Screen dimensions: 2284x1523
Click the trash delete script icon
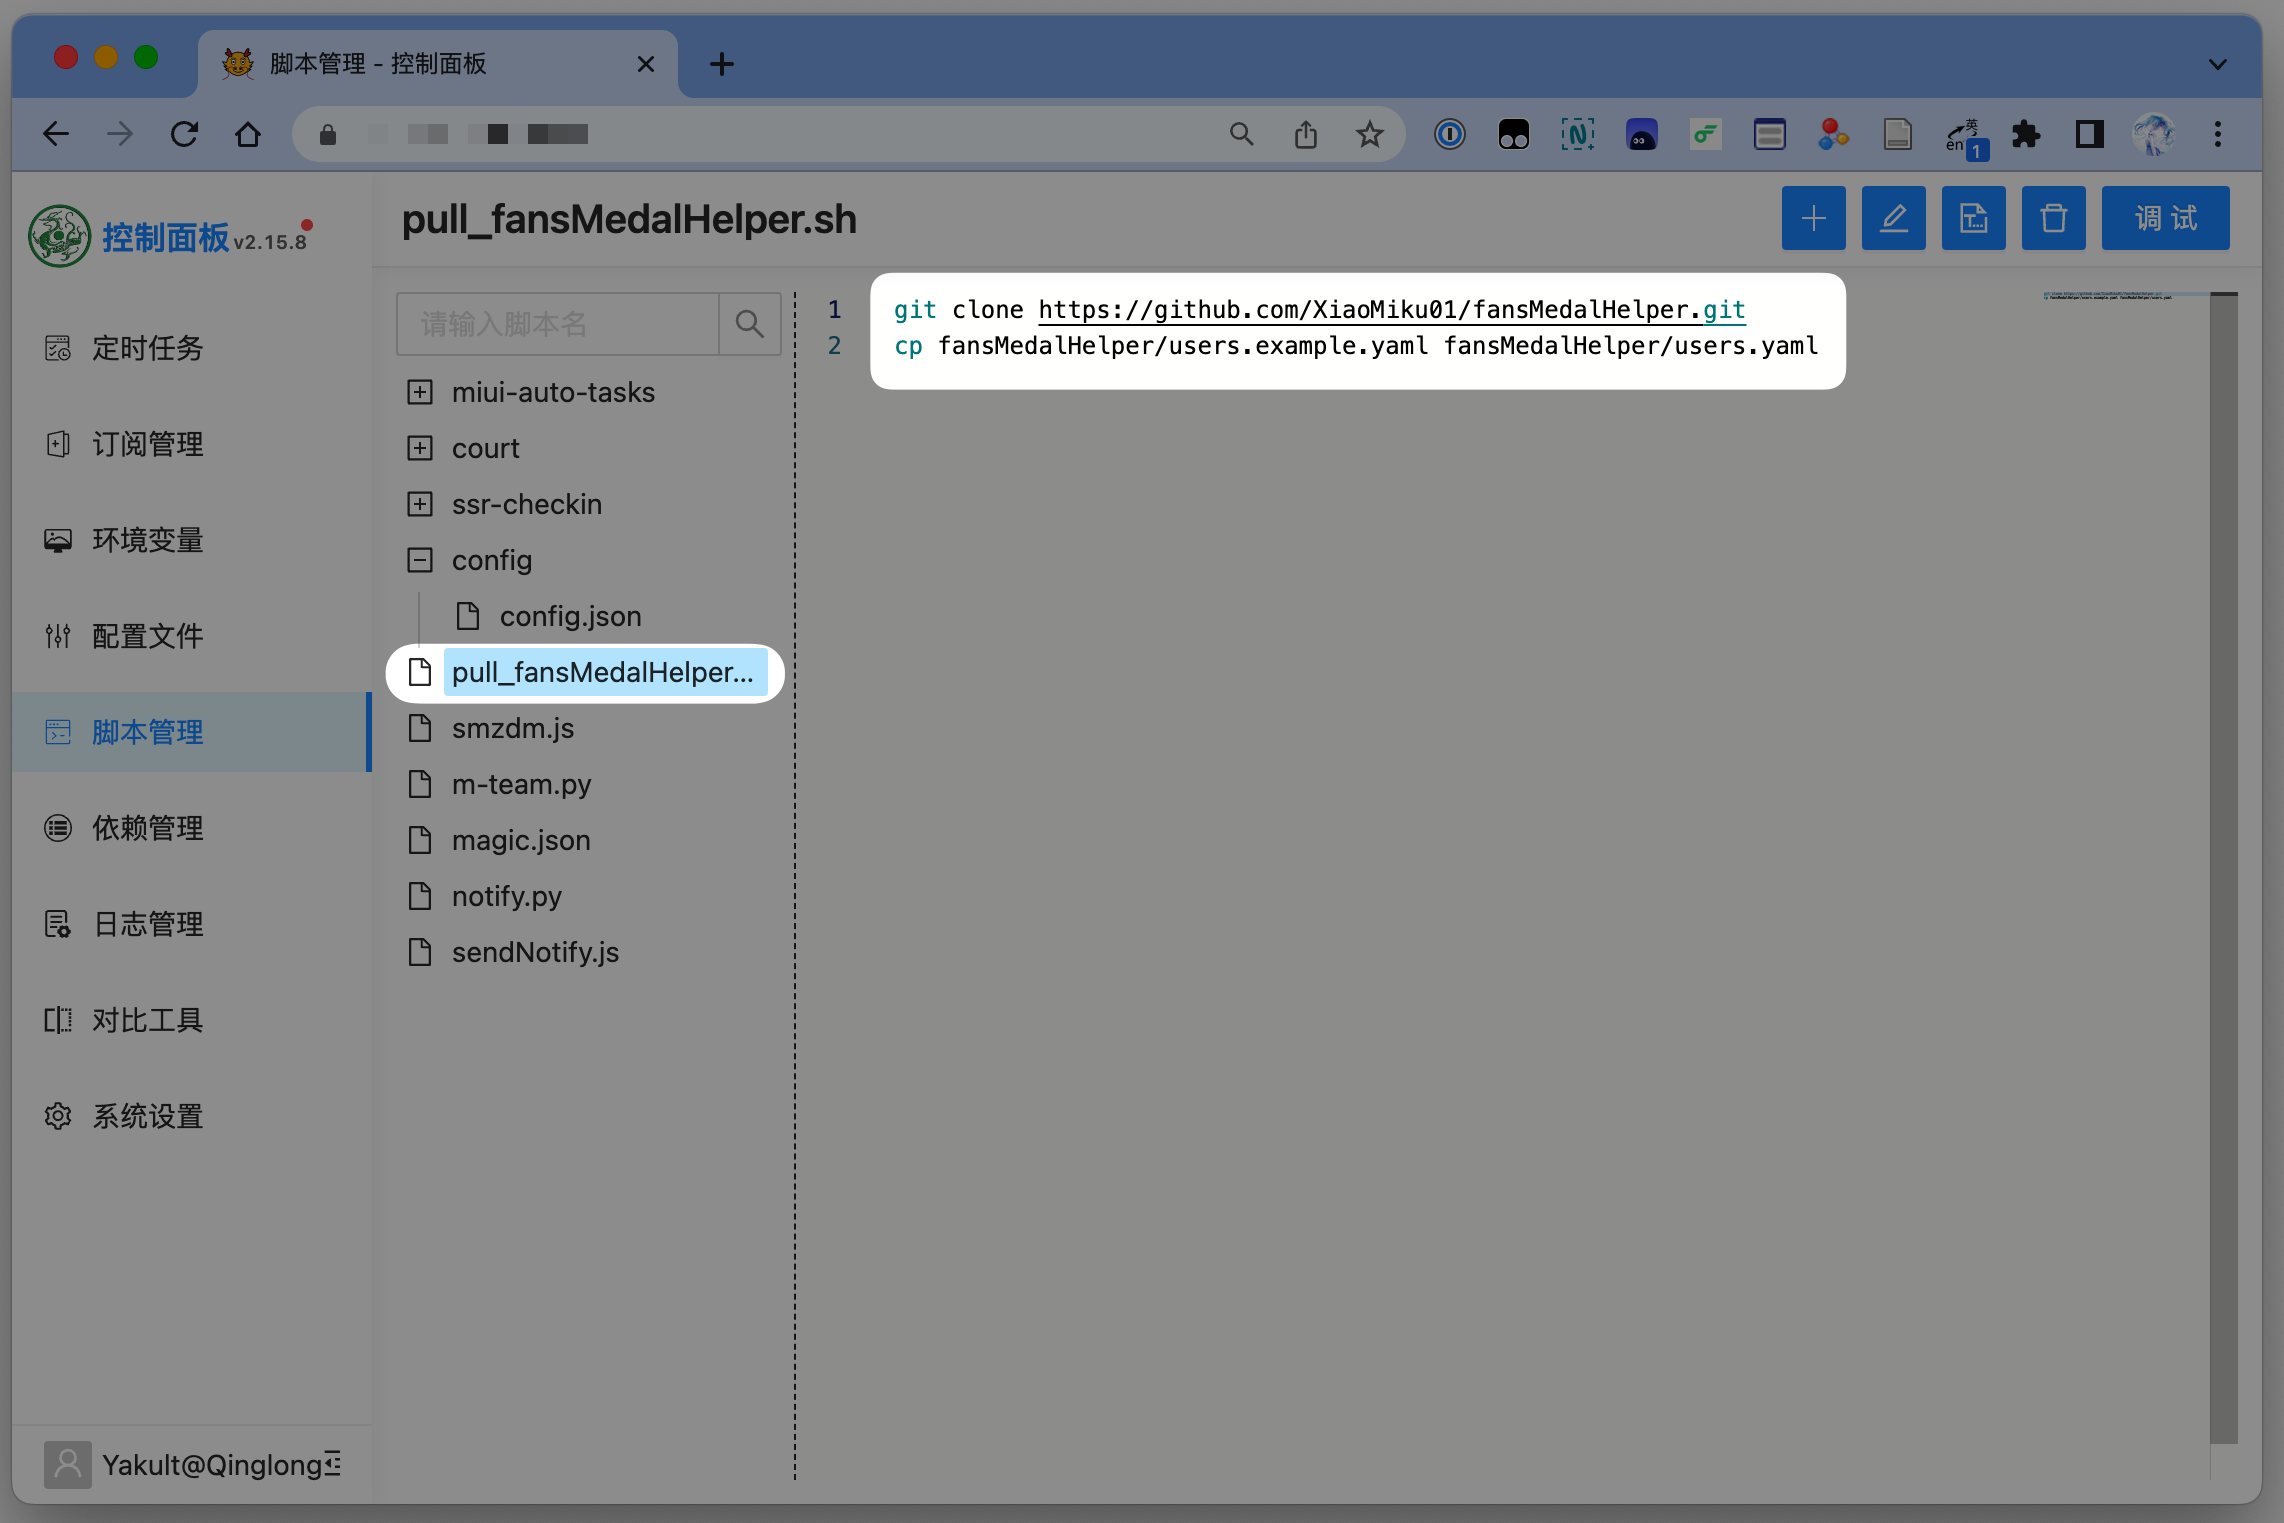point(2053,218)
